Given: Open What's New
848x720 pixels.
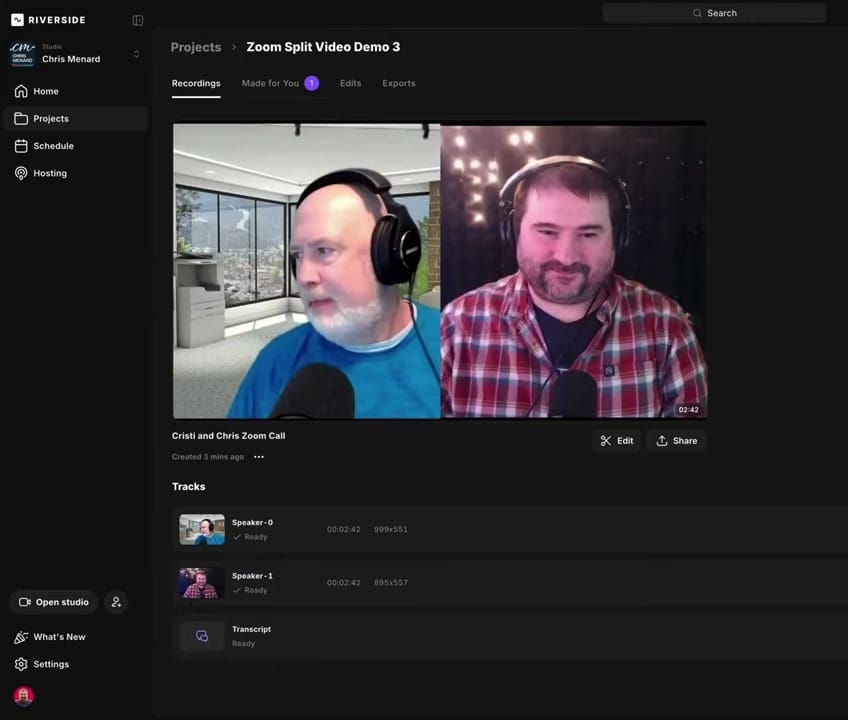Looking at the screenshot, I should (50, 637).
